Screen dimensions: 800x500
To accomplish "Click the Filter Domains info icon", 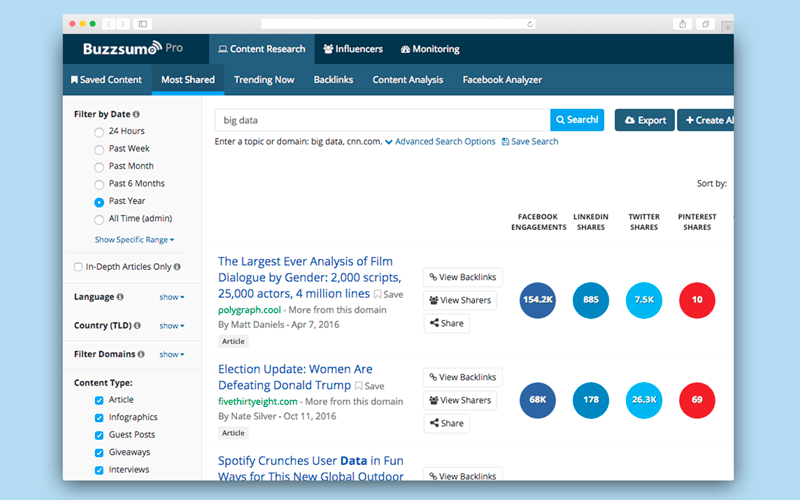I will (x=141, y=354).
